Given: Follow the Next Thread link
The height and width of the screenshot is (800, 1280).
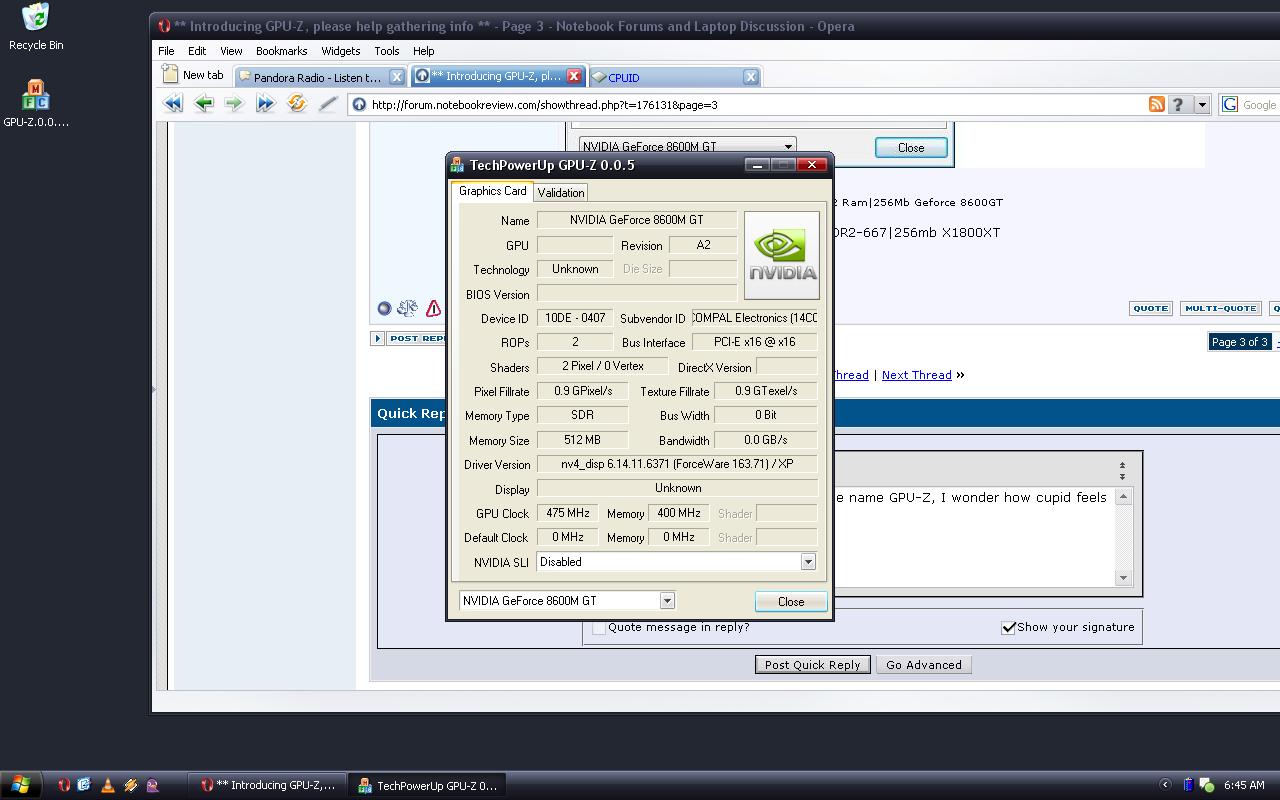Looking at the screenshot, I should tap(916, 375).
